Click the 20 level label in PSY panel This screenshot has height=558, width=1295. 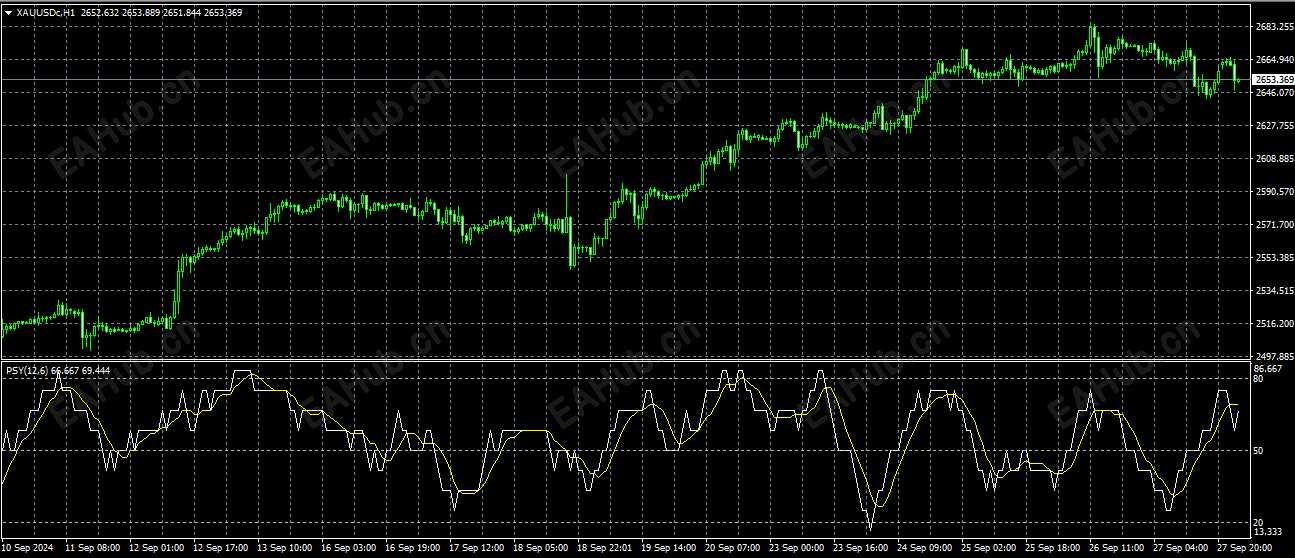(x=1259, y=524)
